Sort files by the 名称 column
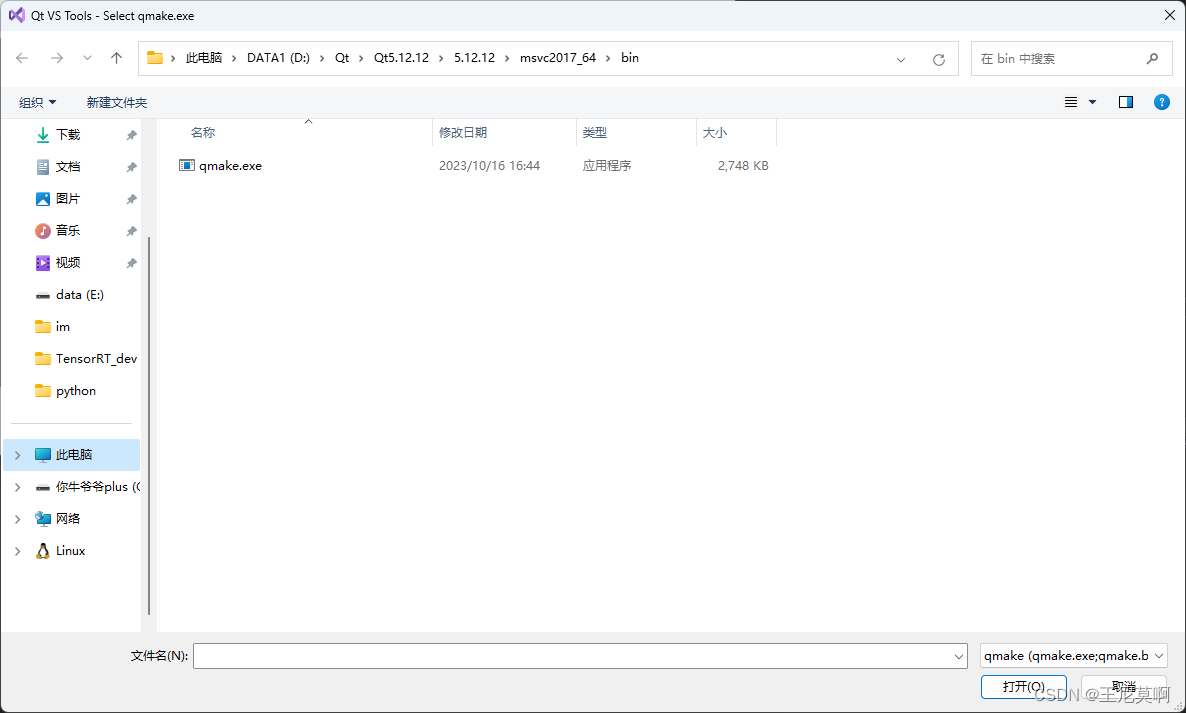The height and width of the screenshot is (713, 1186). tap(203, 132)
